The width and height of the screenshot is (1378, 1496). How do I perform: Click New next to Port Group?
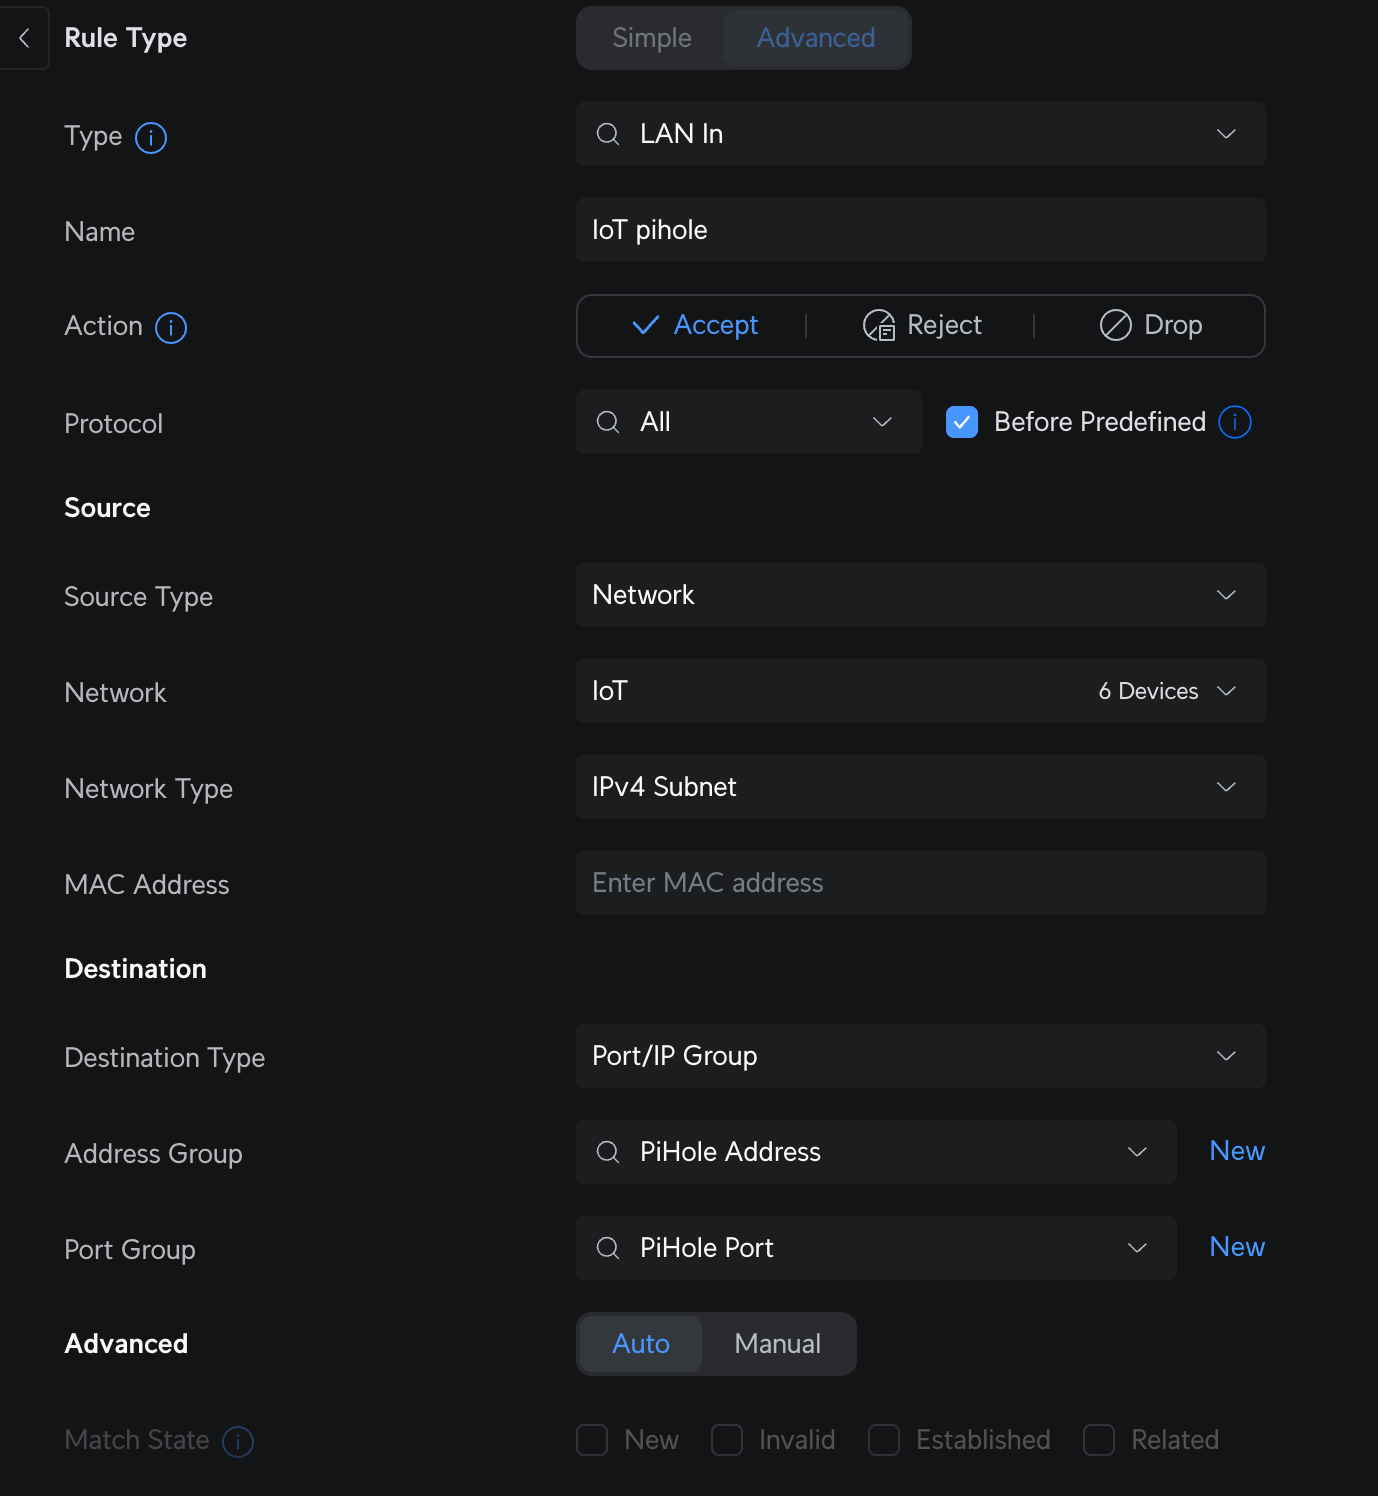1237,1247
